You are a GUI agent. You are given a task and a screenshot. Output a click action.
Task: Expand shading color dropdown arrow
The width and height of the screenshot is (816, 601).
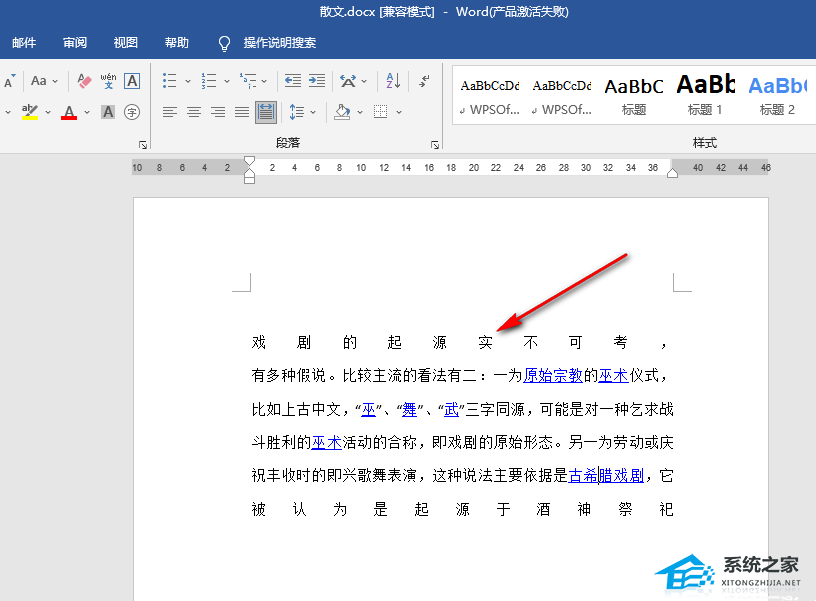360,112
